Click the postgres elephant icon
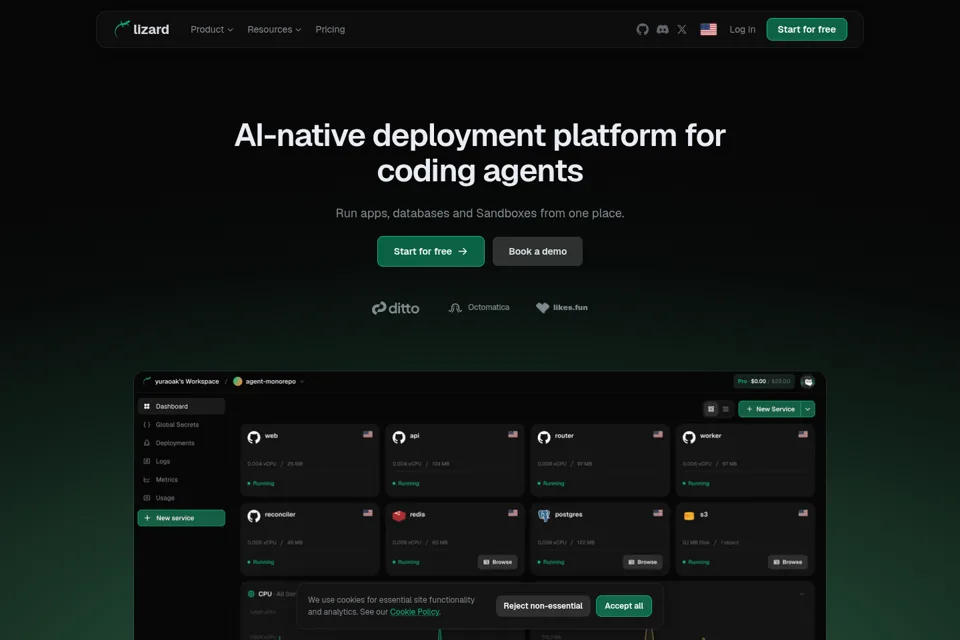960x640 pixels. point(544,516)
